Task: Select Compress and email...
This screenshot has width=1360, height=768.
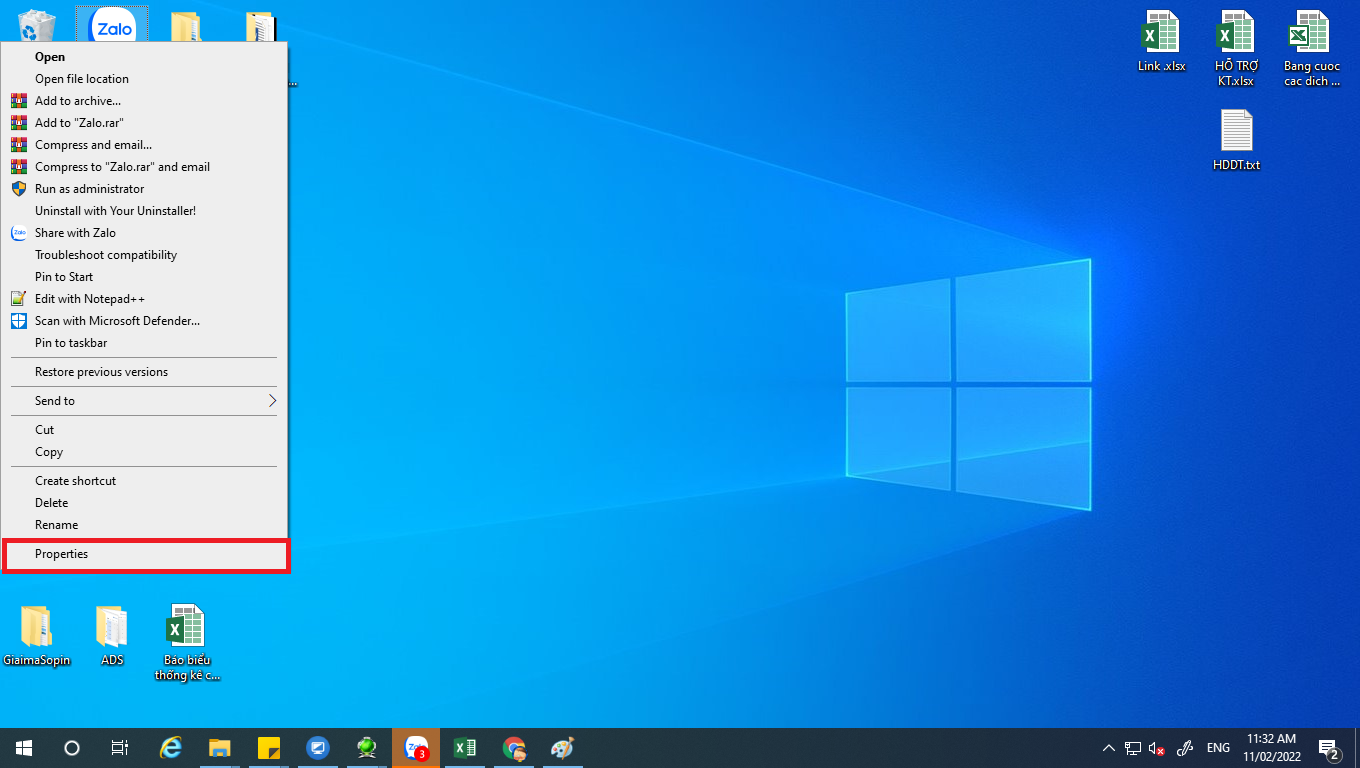Action: coord(144,145)
